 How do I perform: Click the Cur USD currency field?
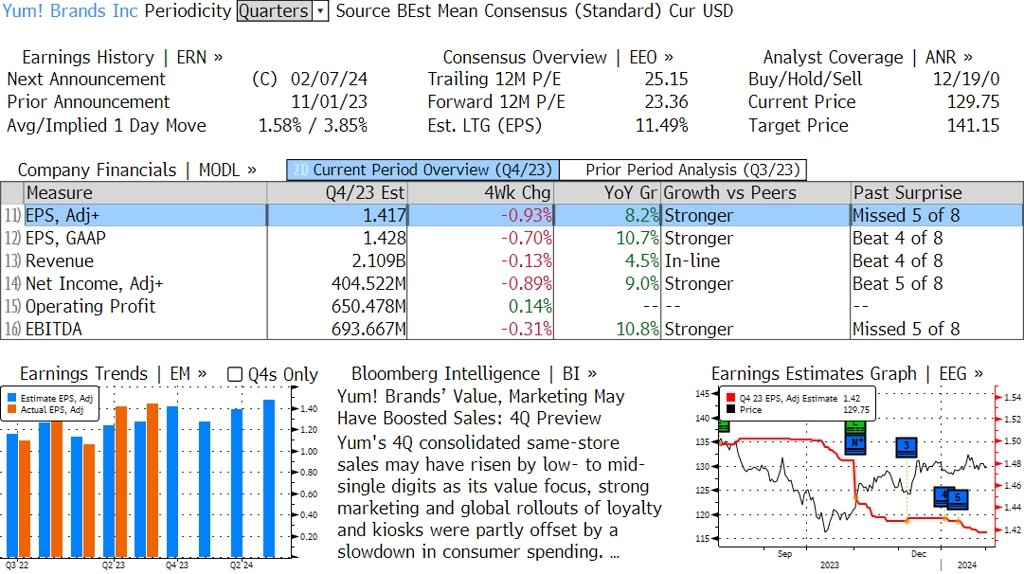(701, 11)
